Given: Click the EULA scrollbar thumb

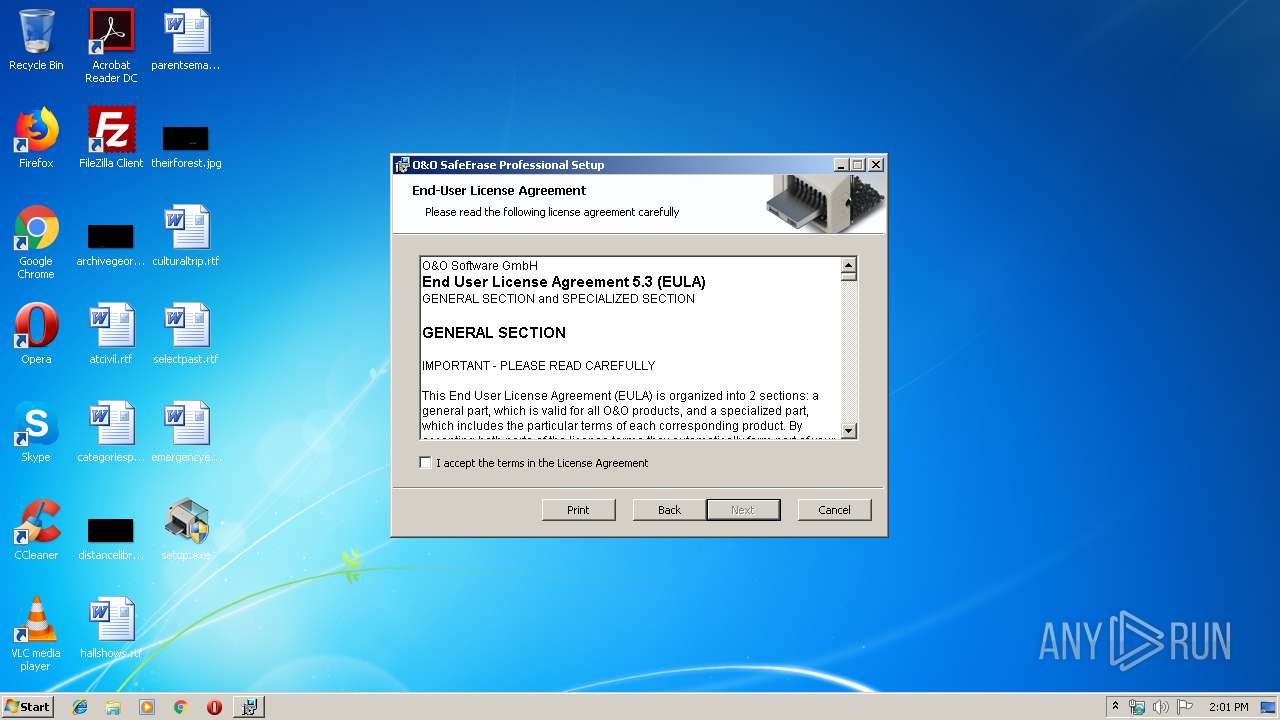Looking at the screenshot, I should click(849, 277).
